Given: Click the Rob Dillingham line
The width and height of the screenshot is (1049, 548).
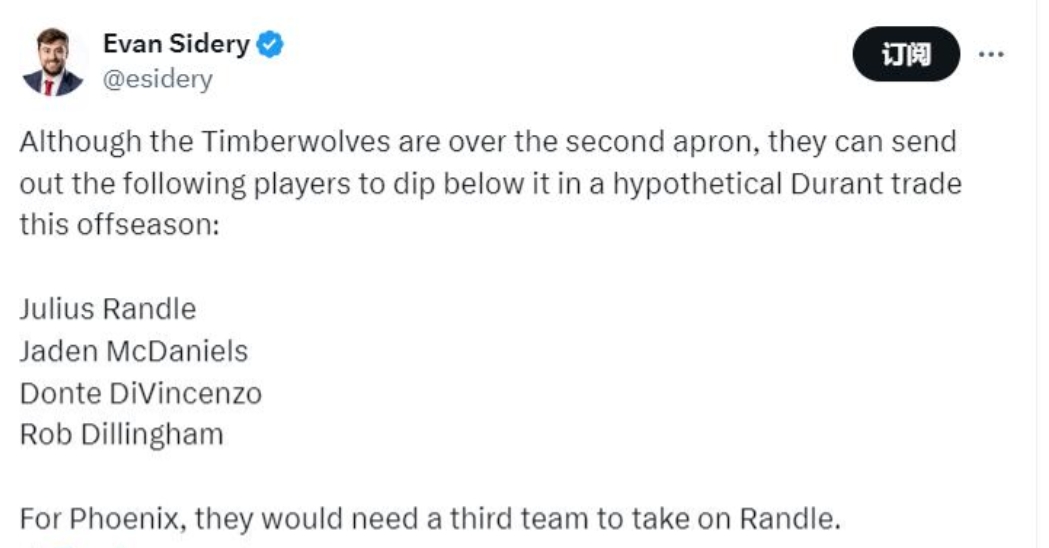Looking at the screenshot, I should click(x=121, y=435).
